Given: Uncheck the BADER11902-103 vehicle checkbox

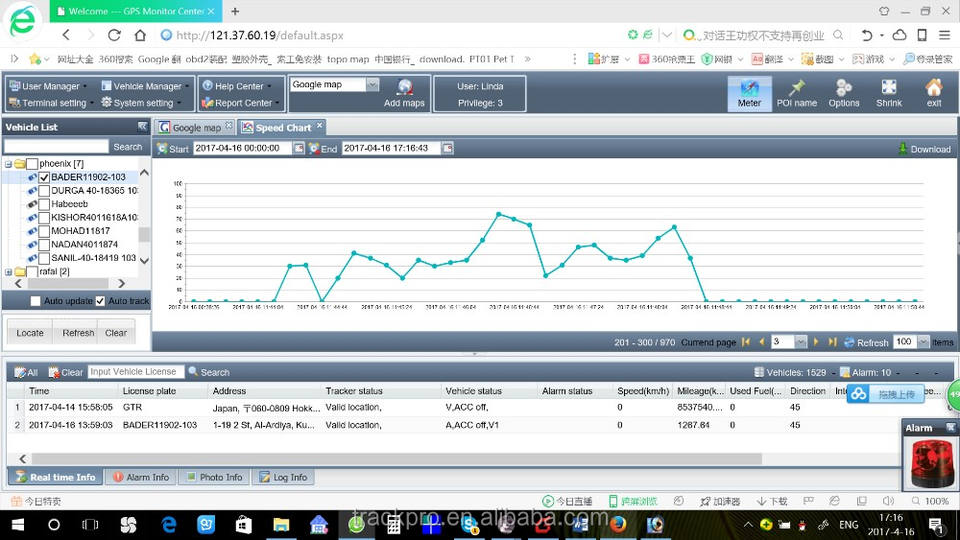Looking at the screenshot, I should tap(44, 177).
